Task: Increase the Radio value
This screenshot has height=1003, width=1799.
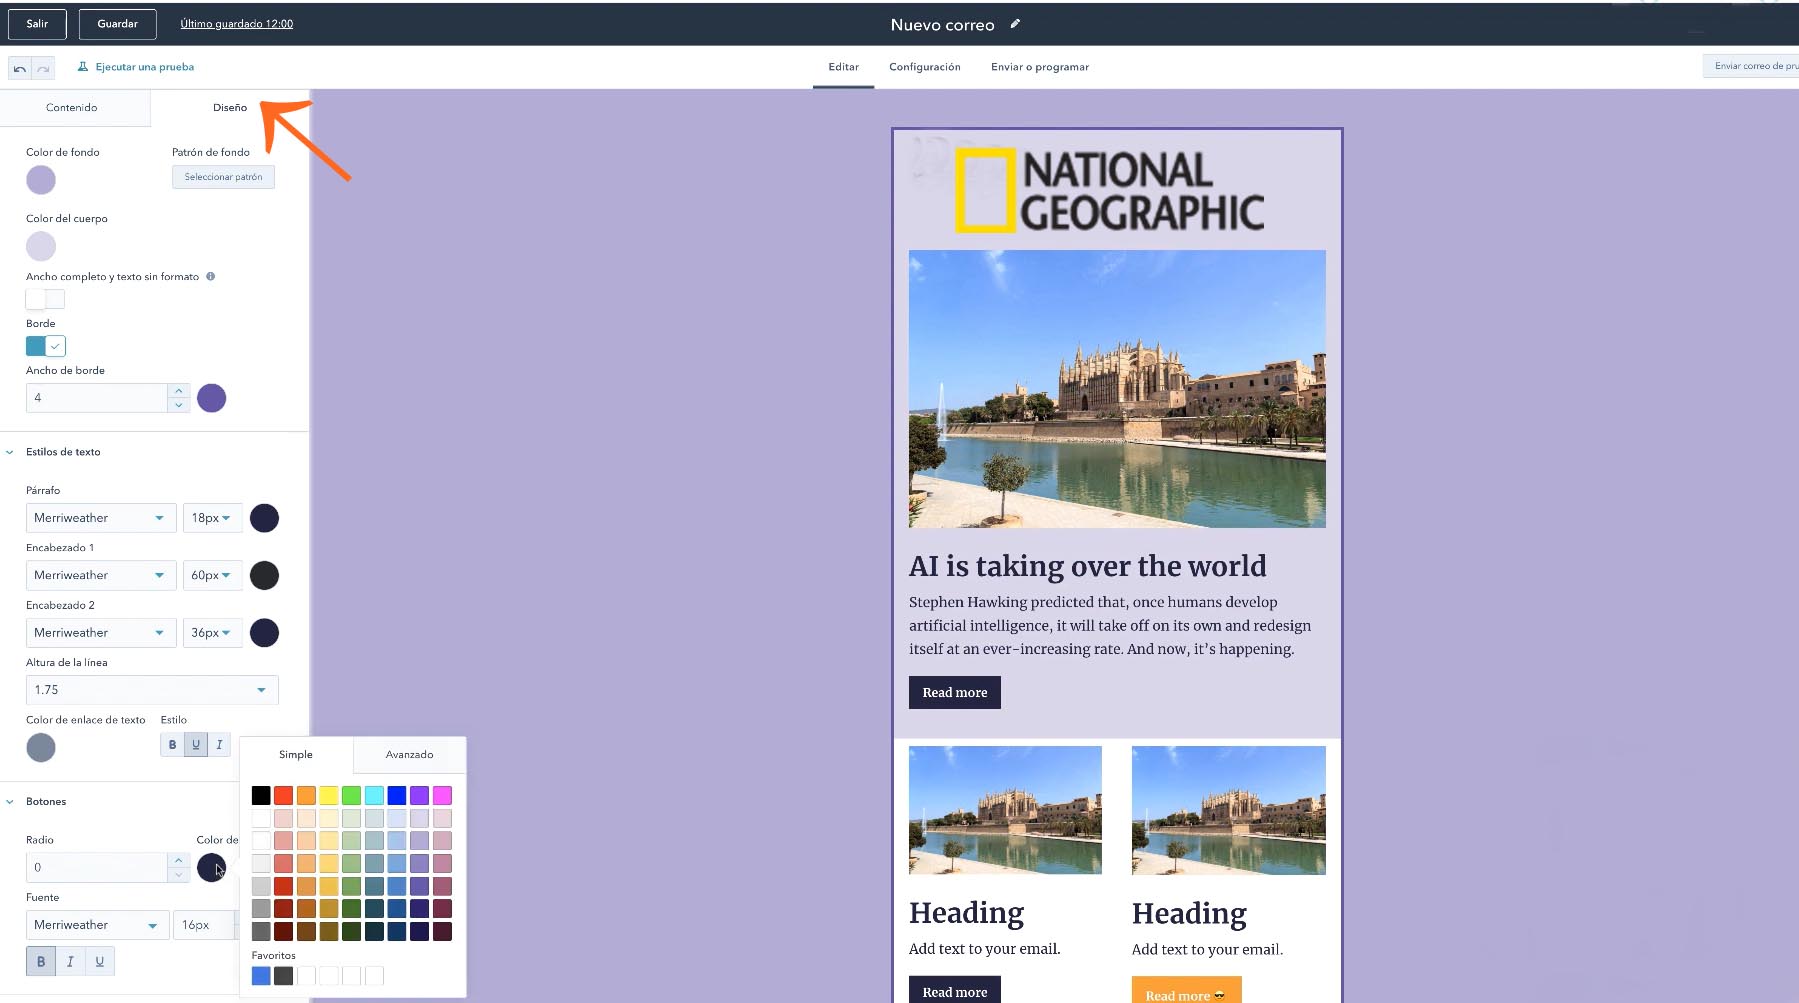Action: click(x=178, y=860)
